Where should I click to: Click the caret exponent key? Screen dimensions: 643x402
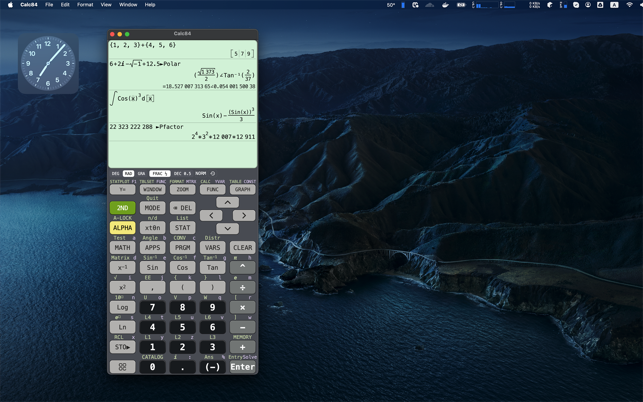coord(242,267)
